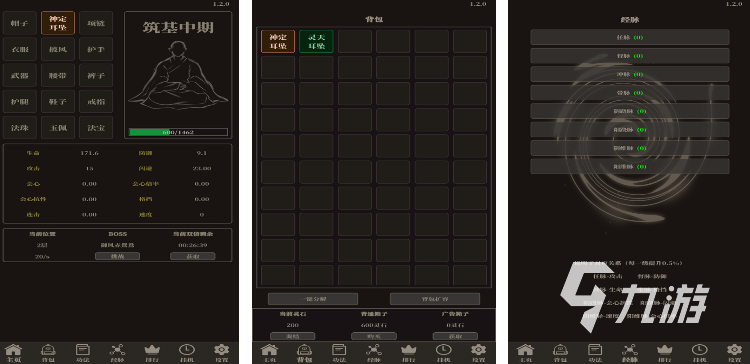Click the 筑基中期 realm title
This screenshot has height=364, width=750.
178,27
